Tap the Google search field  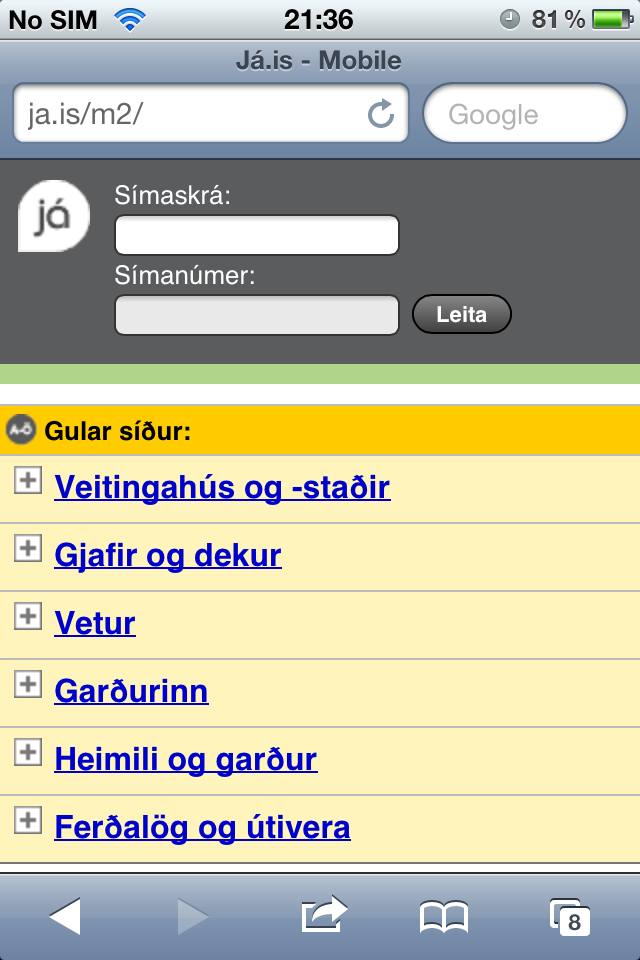pos(525,115)
